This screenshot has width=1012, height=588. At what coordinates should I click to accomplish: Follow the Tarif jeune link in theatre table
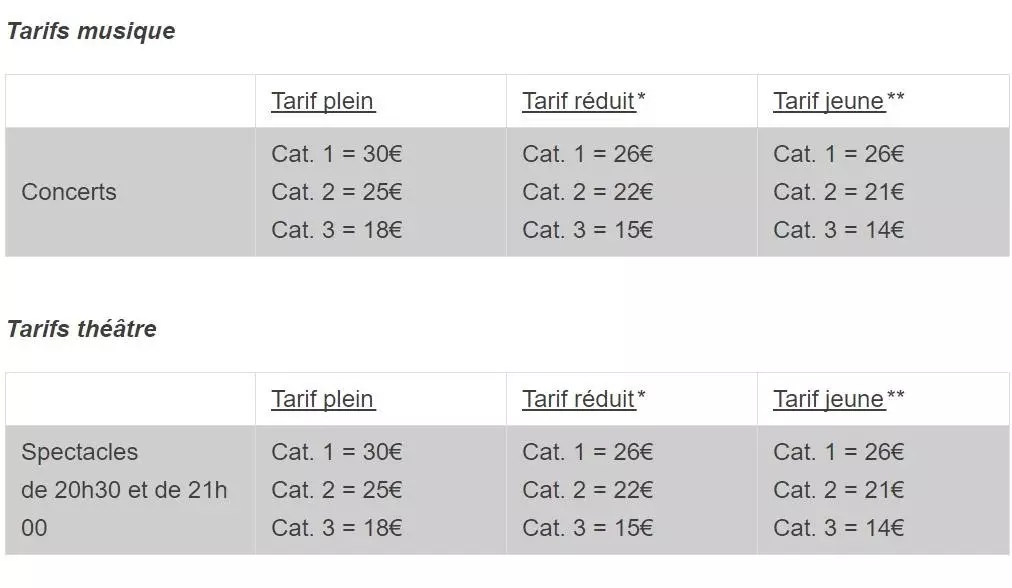pos(829,399)
